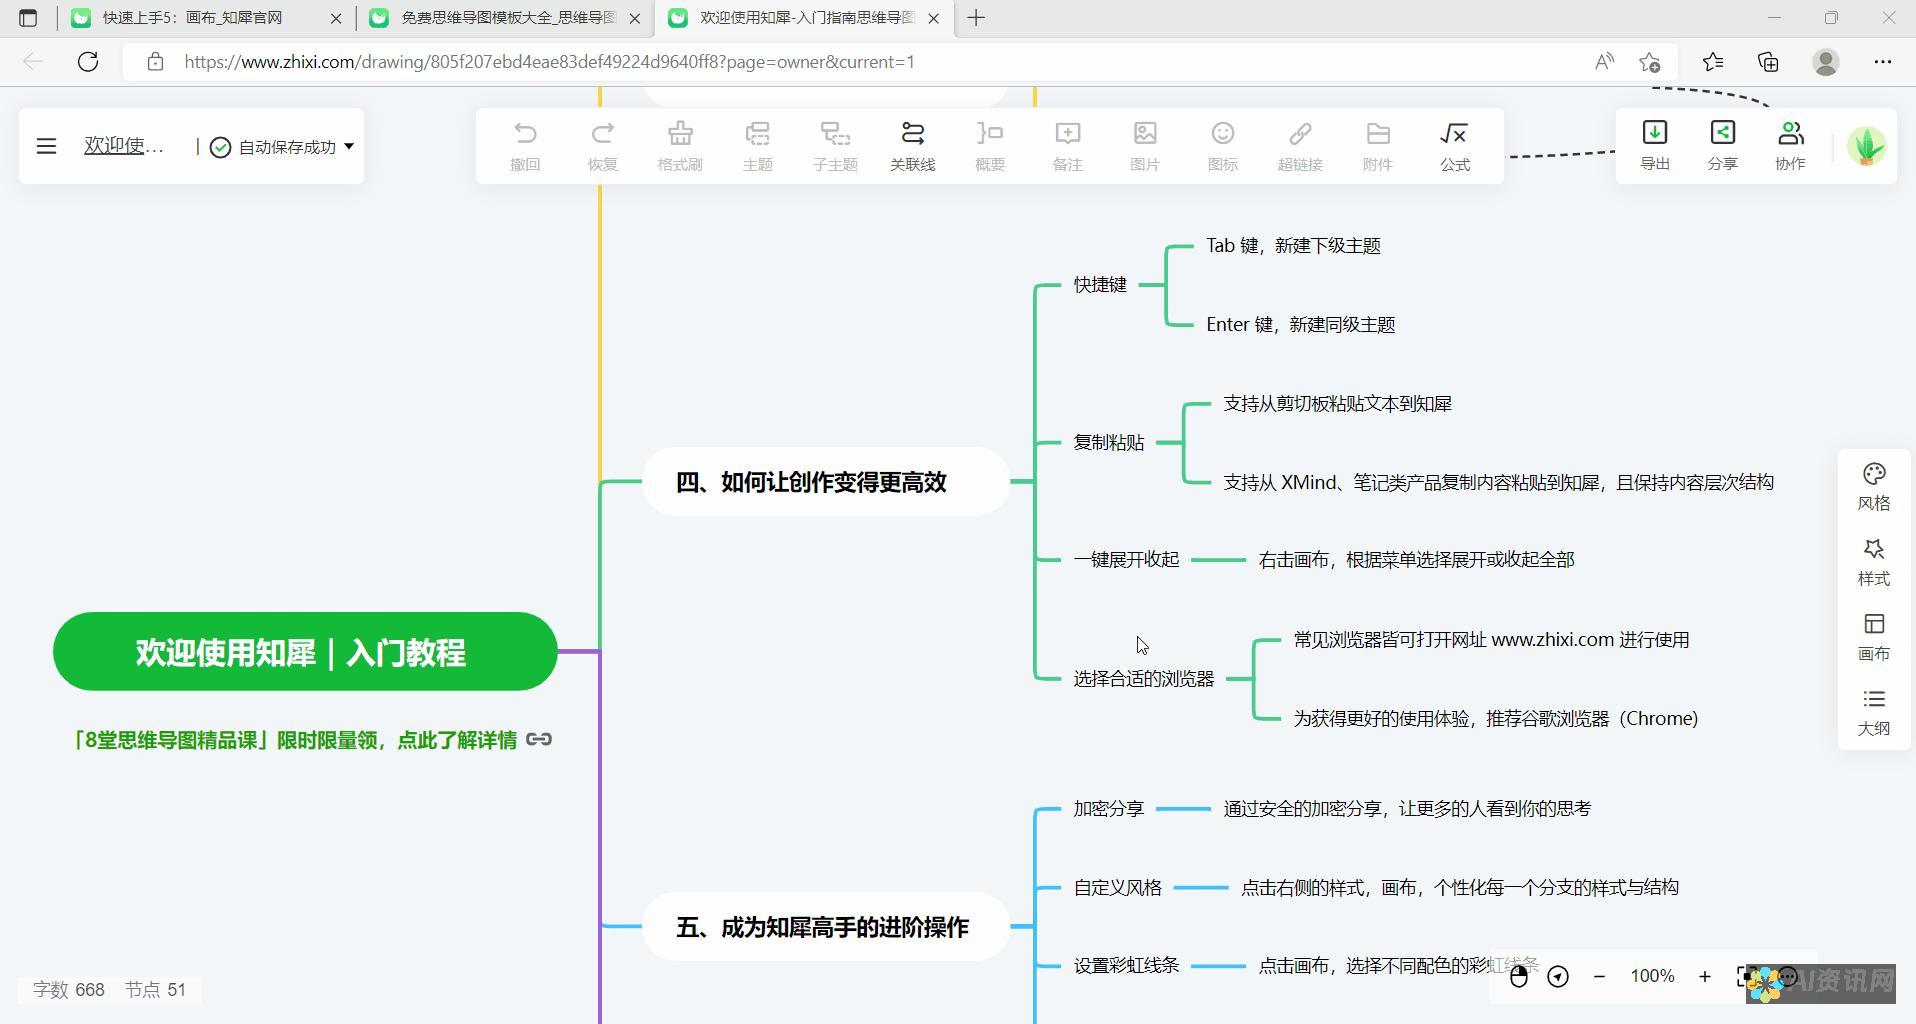Select the 一键展开收起 node

1126,560
